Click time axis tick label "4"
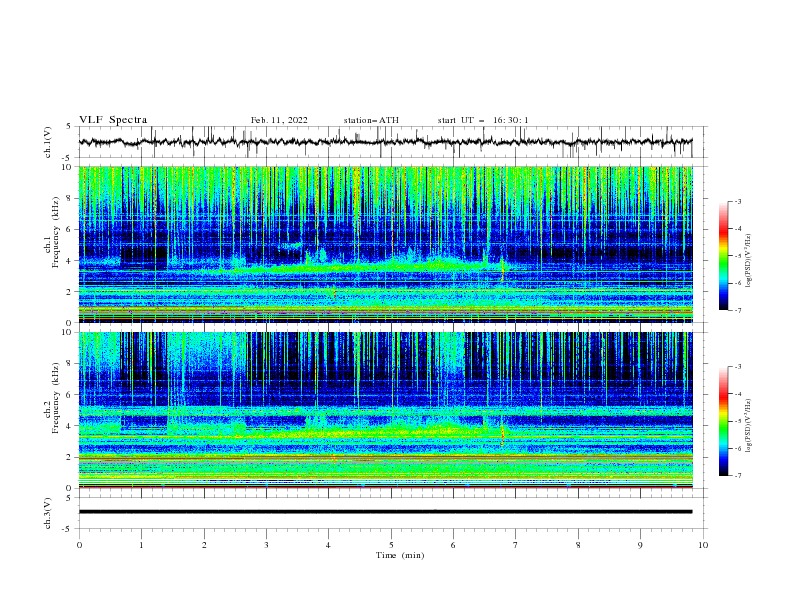The height and width of the screenshot is (612, 792). coord(328,545)
